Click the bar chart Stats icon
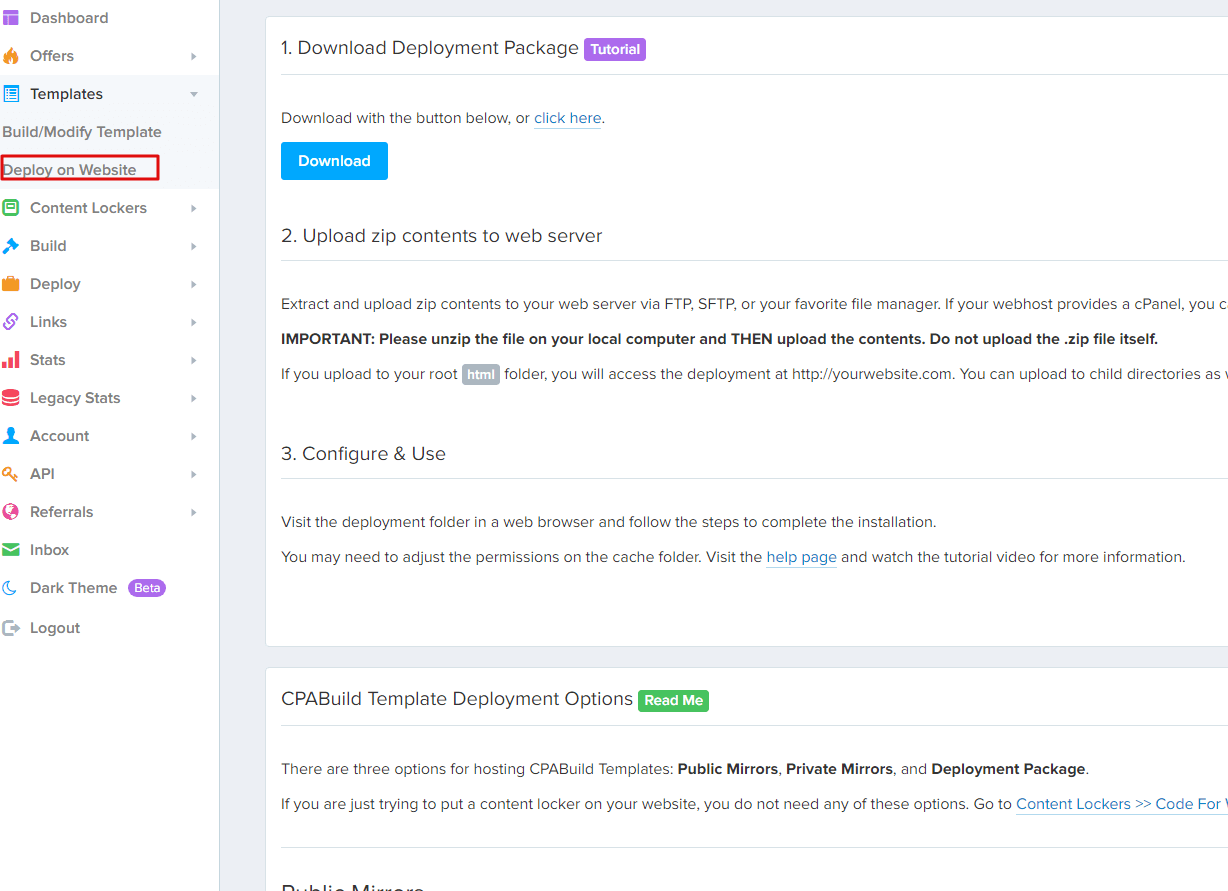This screenshot has height=891, width=1228. pos(11,360)
